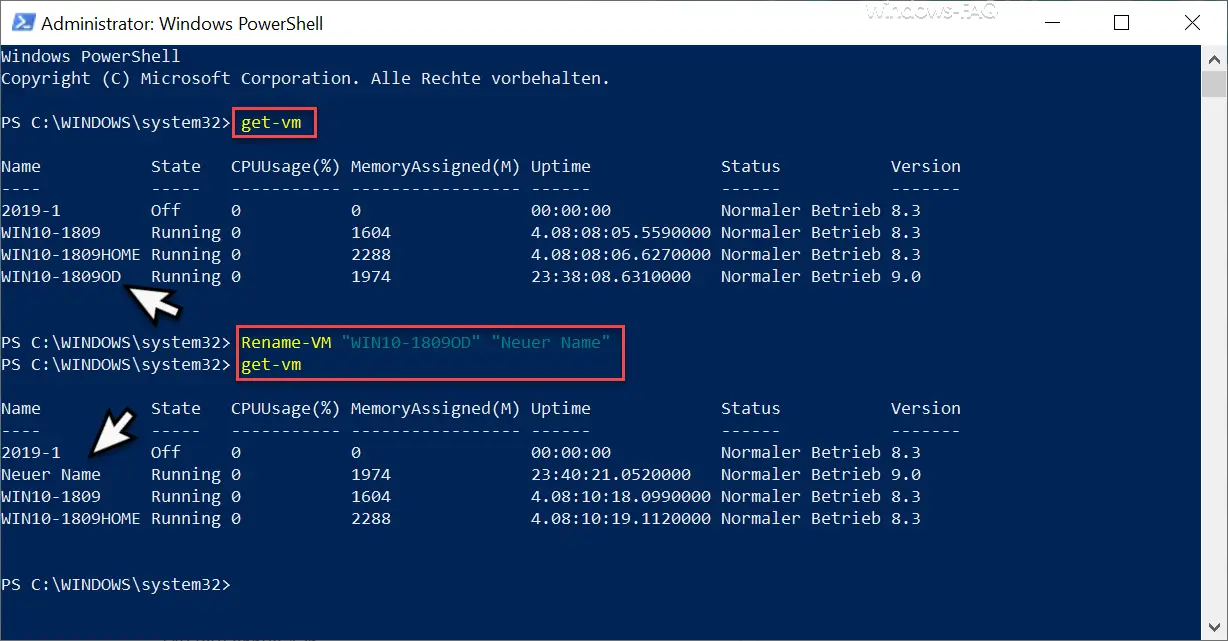1228x641 pixels.
Task: Select the uptime value 23:38:08.6310000
Action: tap(611, 277)
